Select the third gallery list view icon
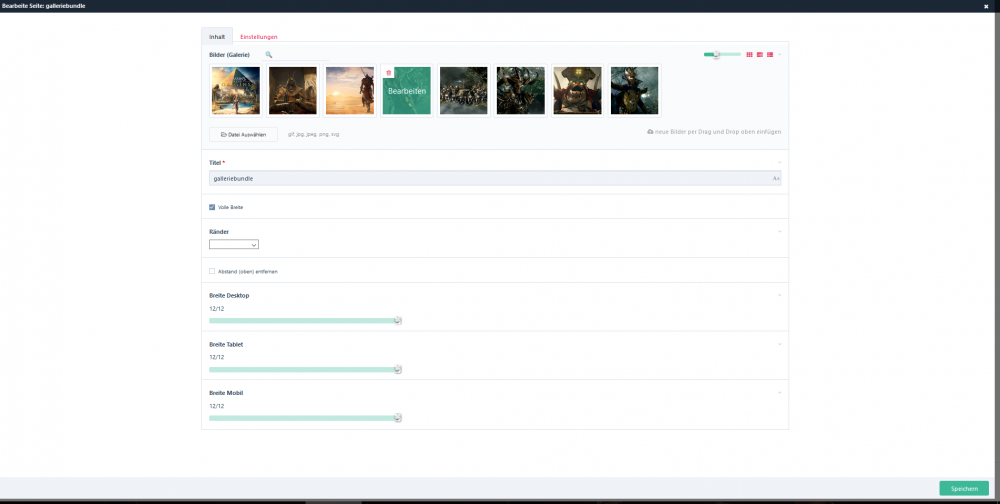Screen dimensions: 1000x504 [x=769, y=54]
